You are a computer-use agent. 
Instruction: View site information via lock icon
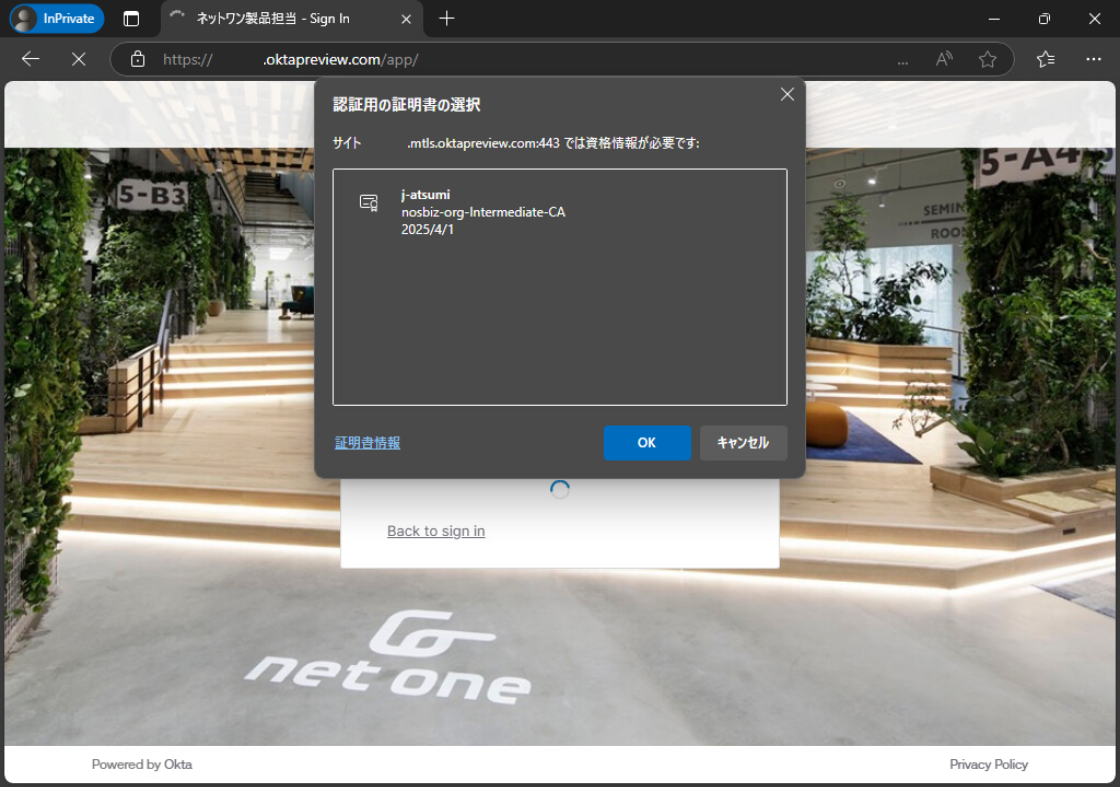tap(138, 59)
